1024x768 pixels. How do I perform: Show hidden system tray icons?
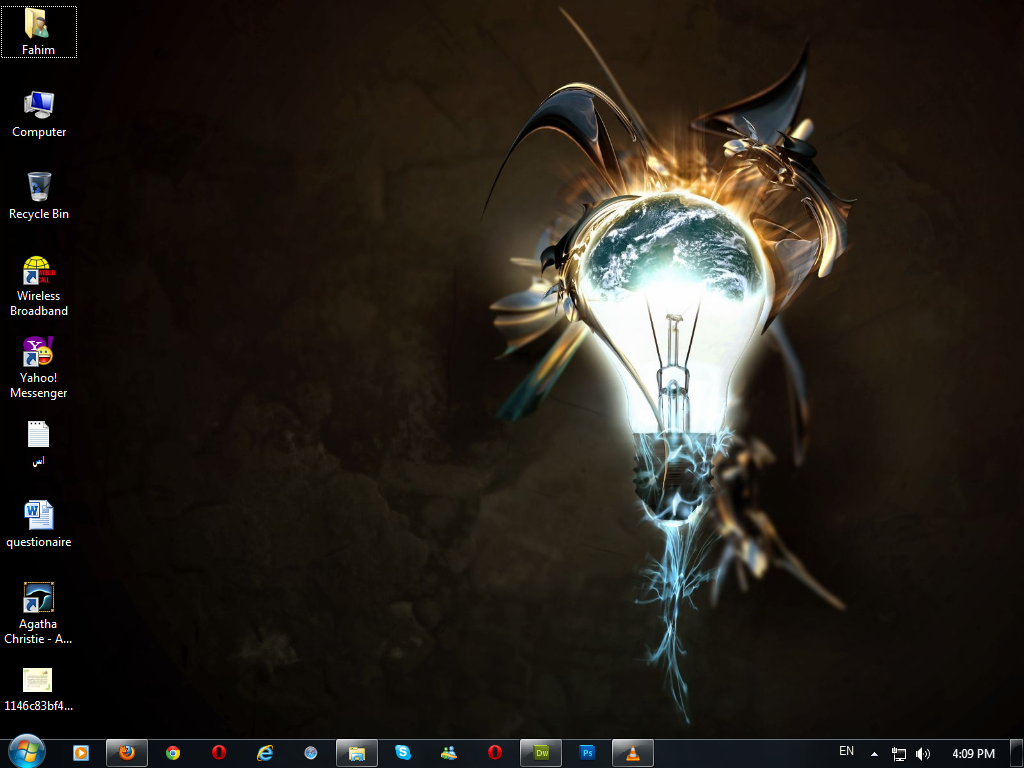tap(875, 754)
